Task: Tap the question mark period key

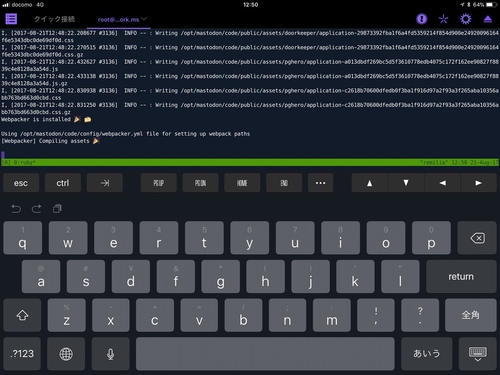Action: pyautogui.click(x=420, y=315)
